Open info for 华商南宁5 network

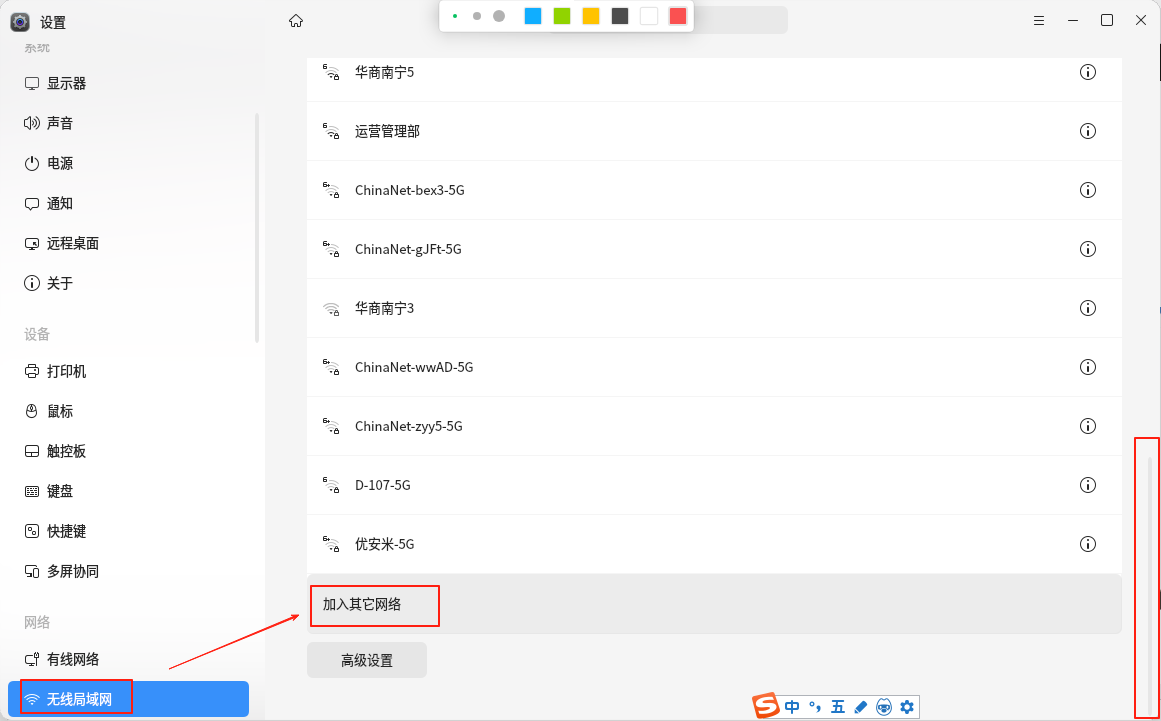pyautogui.click(x=1088, y=72)
